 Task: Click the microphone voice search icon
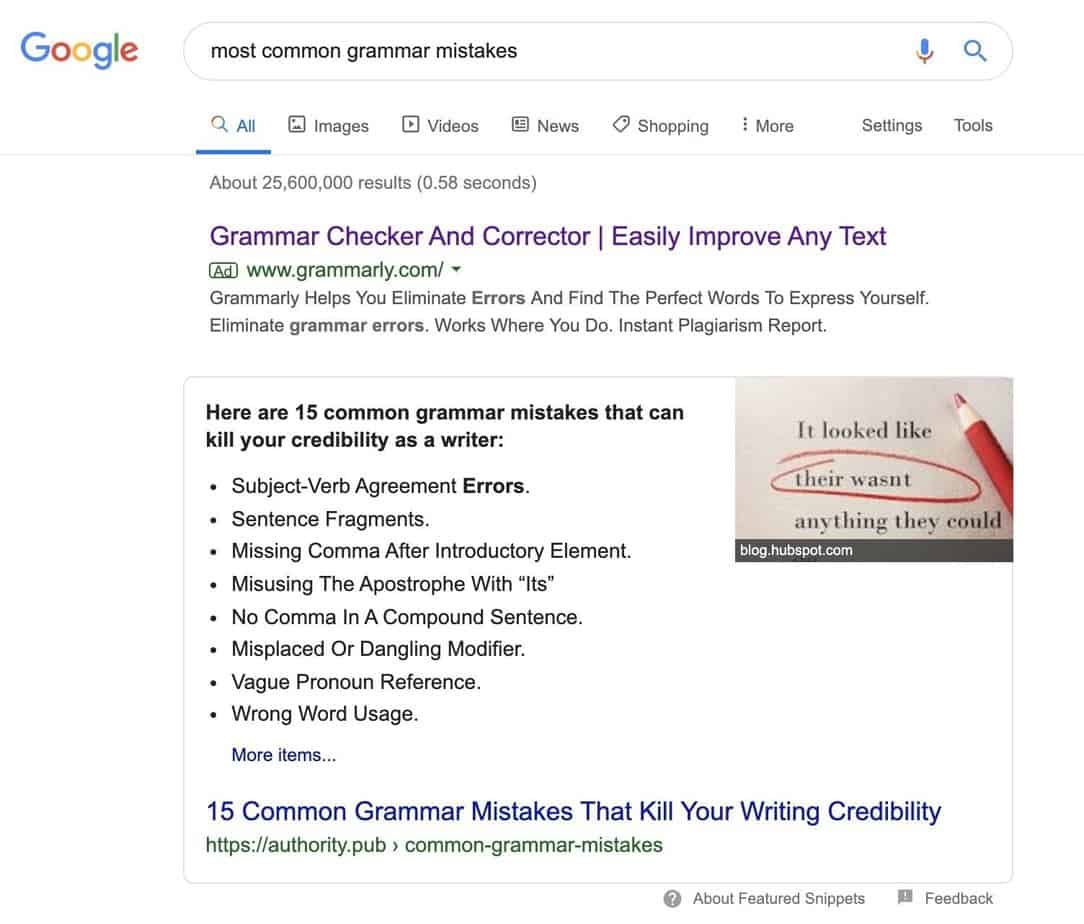pyautogui.click(x=925, y=50)
